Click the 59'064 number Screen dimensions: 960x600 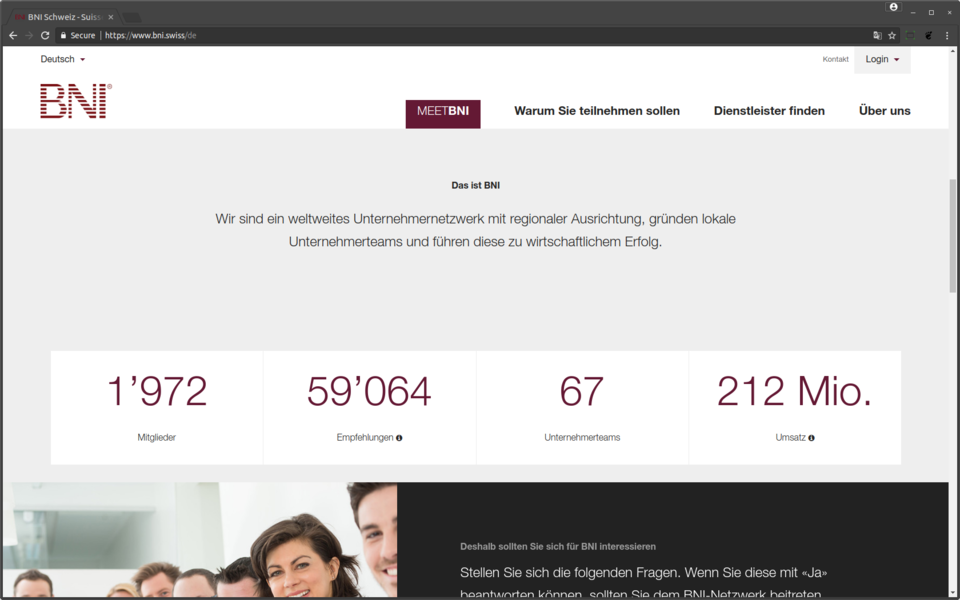click(x=369, y=392)
